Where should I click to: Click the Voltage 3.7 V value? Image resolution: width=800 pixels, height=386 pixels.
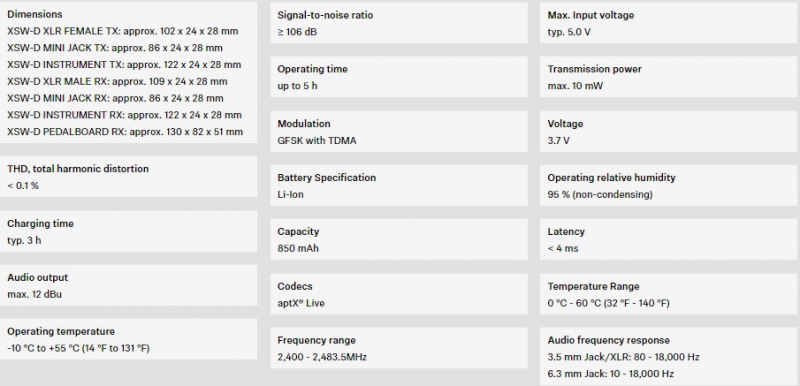(559, 141)
